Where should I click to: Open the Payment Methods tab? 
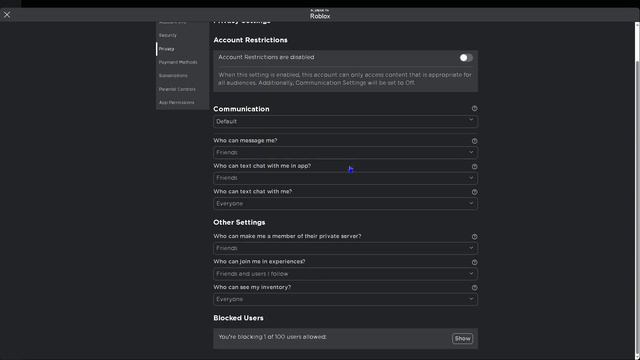[x=178, y=62]
